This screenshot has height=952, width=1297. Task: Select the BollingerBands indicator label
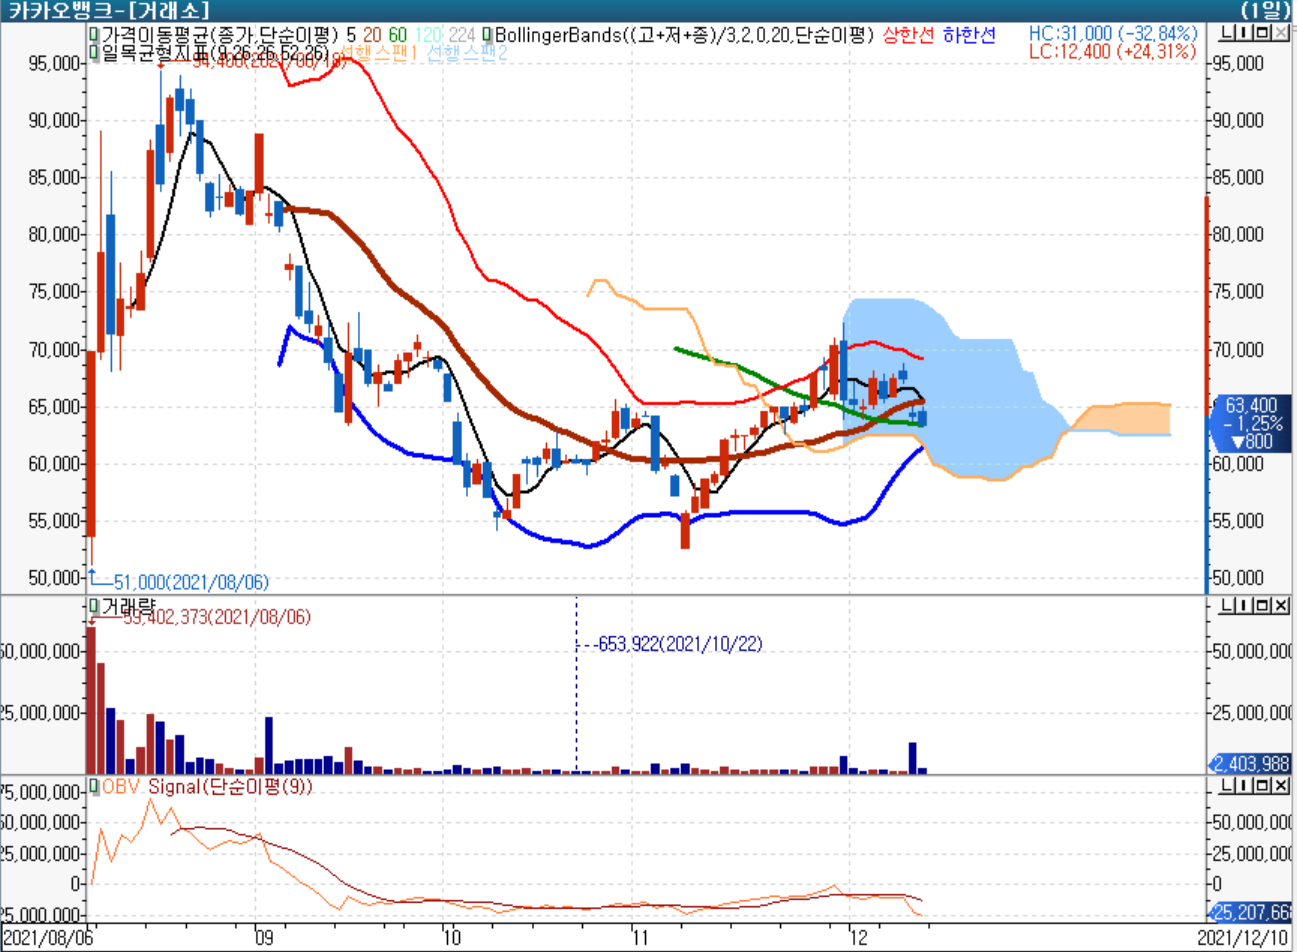[x=684, y=35]
